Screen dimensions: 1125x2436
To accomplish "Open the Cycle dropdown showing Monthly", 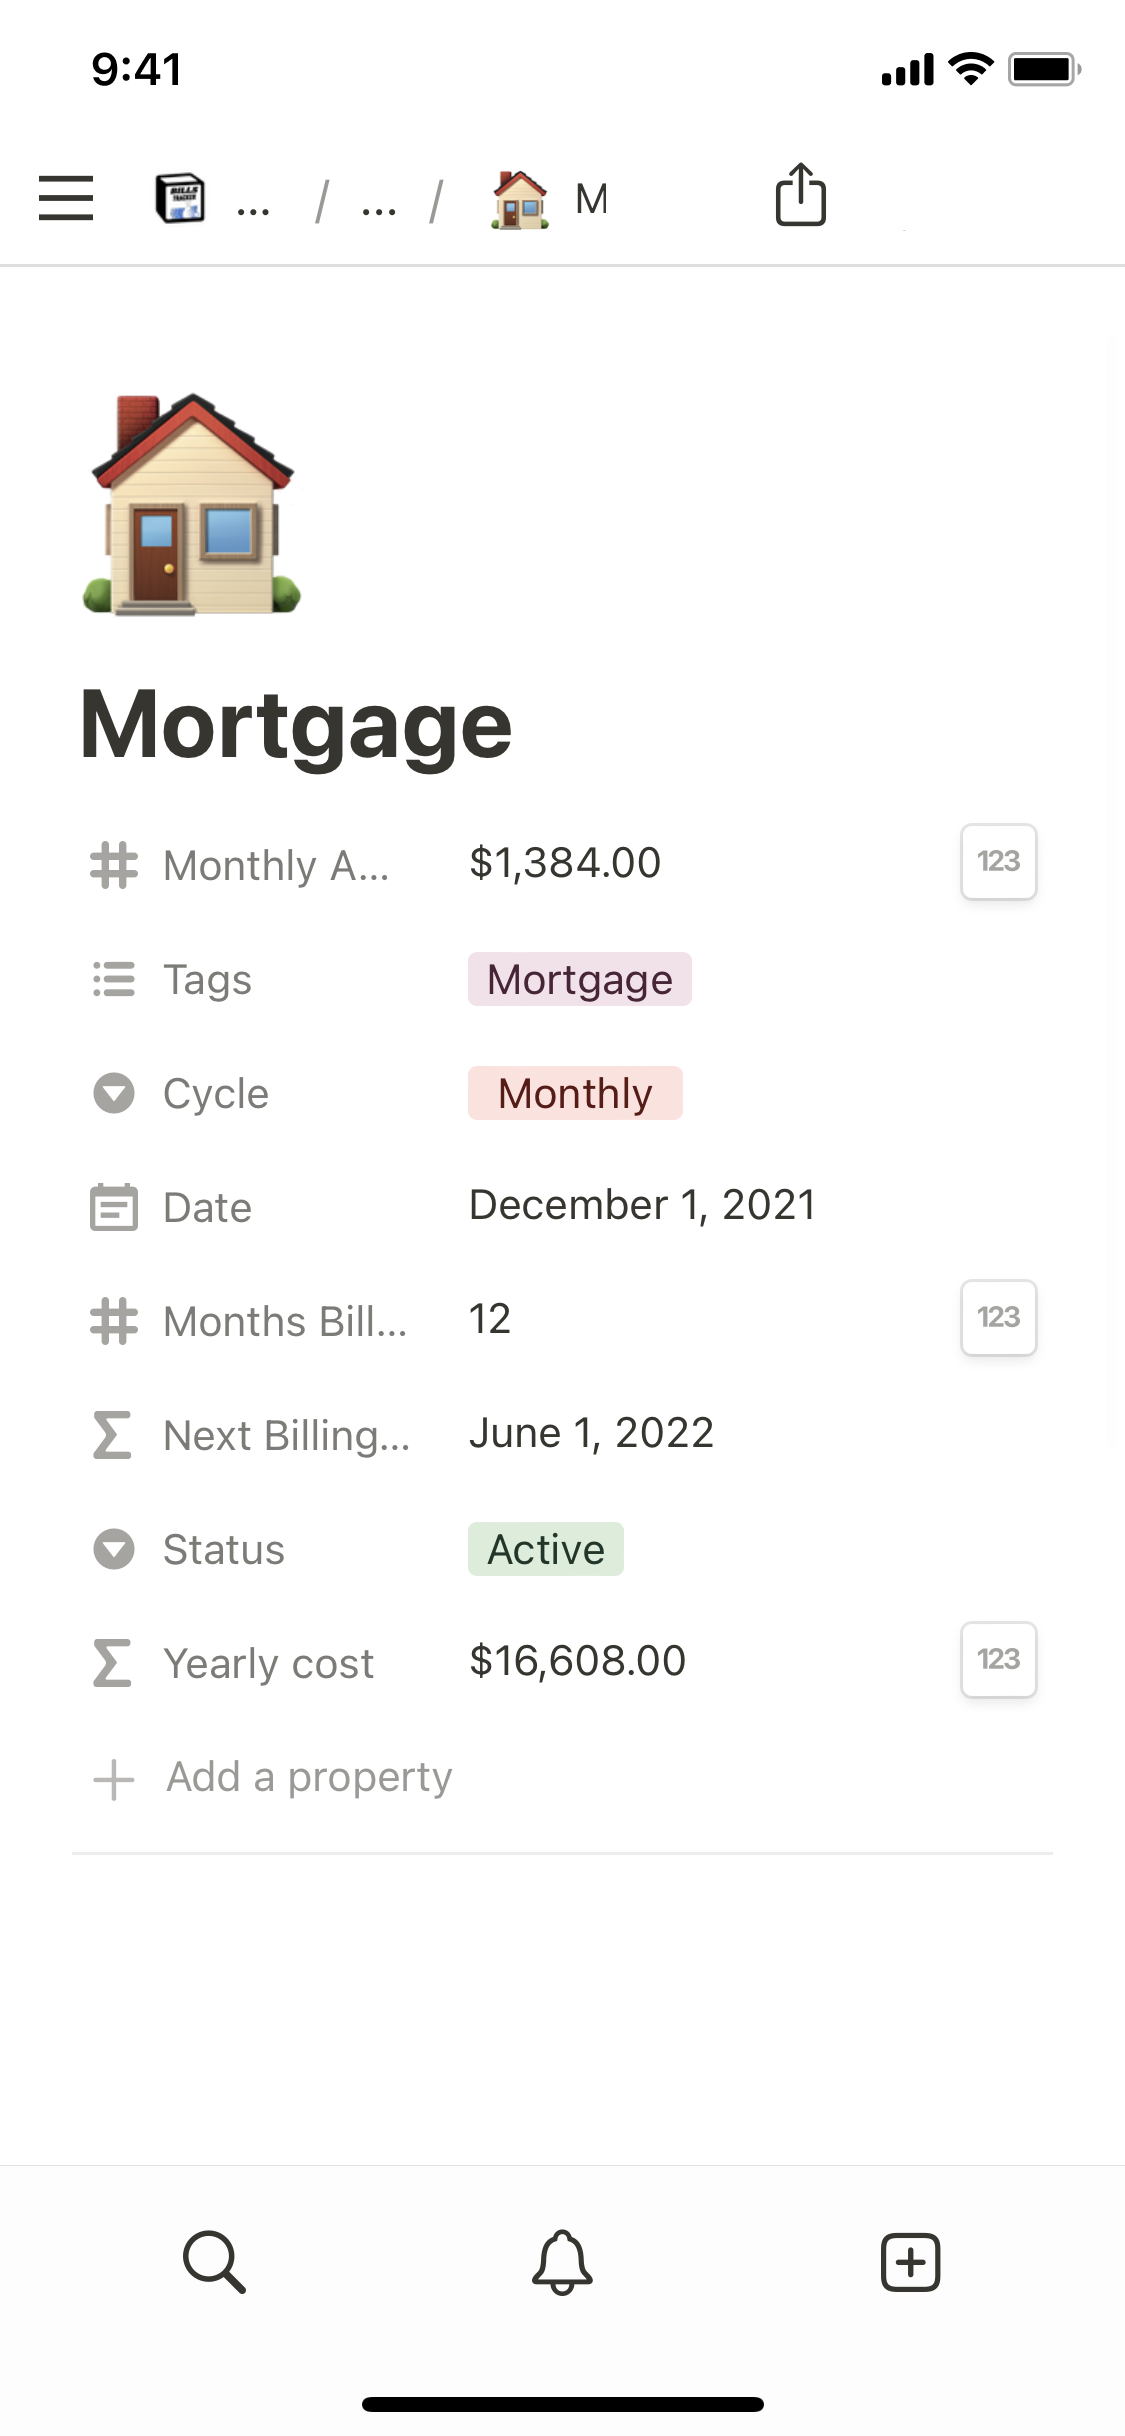I will (575, 1093).
